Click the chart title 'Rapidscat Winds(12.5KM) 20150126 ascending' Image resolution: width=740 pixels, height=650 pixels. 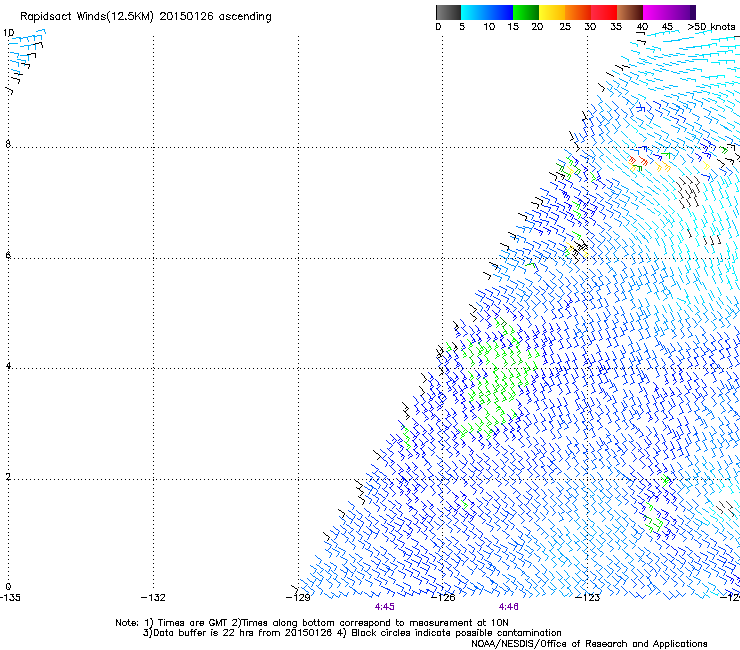pyautogui.click(x=145, y=17)
